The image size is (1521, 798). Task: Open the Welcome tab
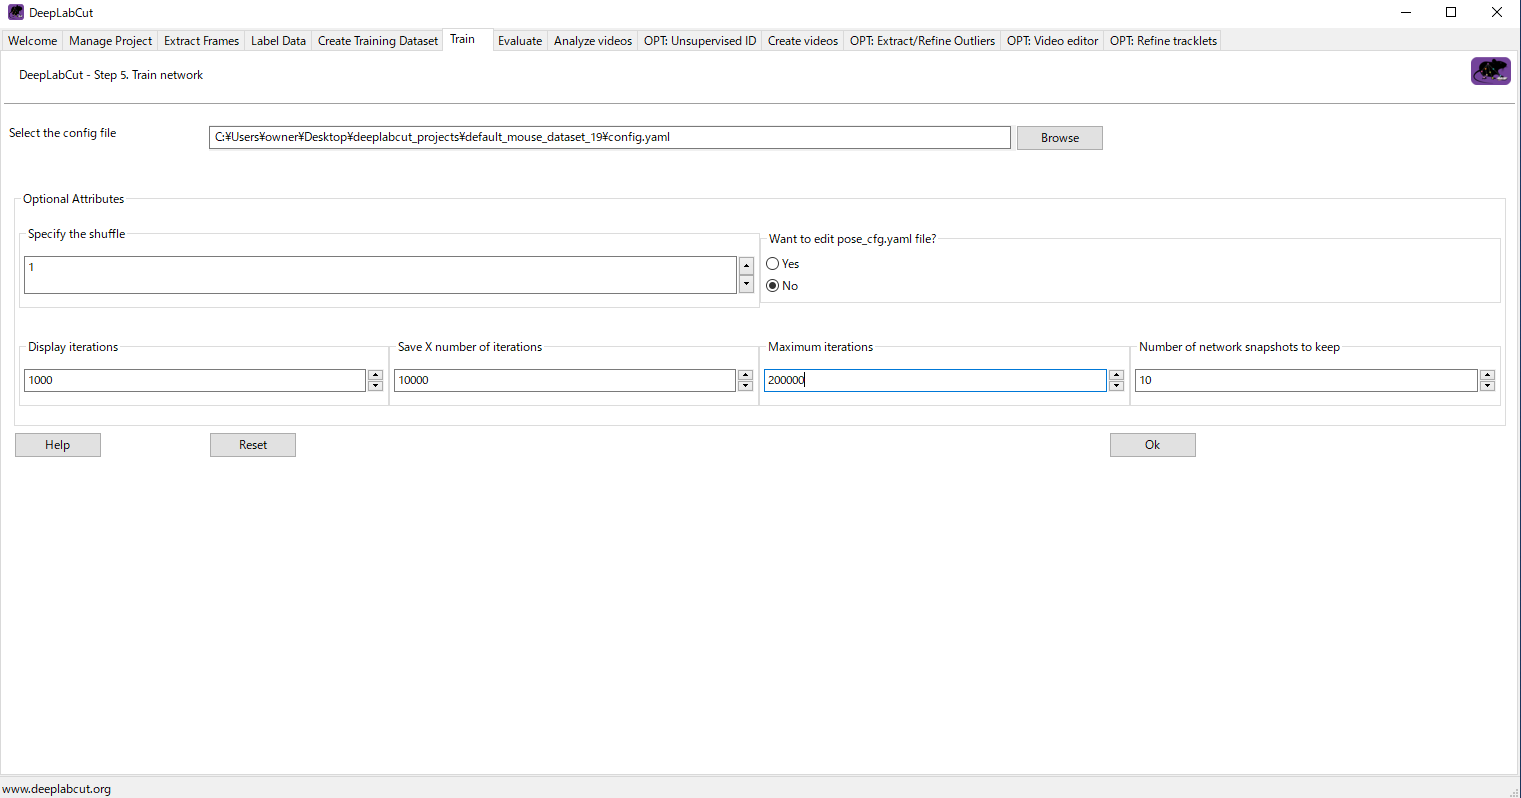pos(33,41)
